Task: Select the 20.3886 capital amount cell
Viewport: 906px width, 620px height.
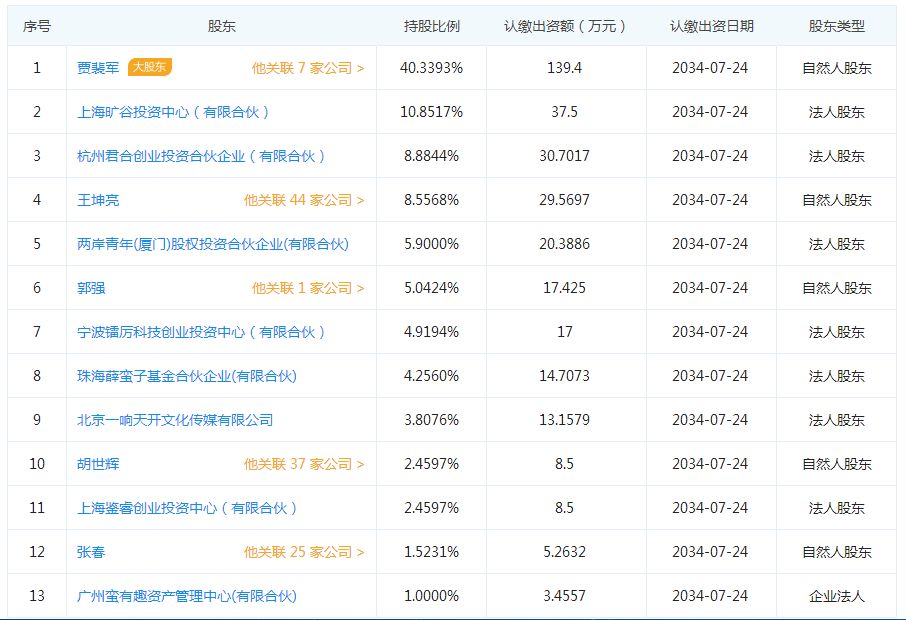Action: pos(565,244)
